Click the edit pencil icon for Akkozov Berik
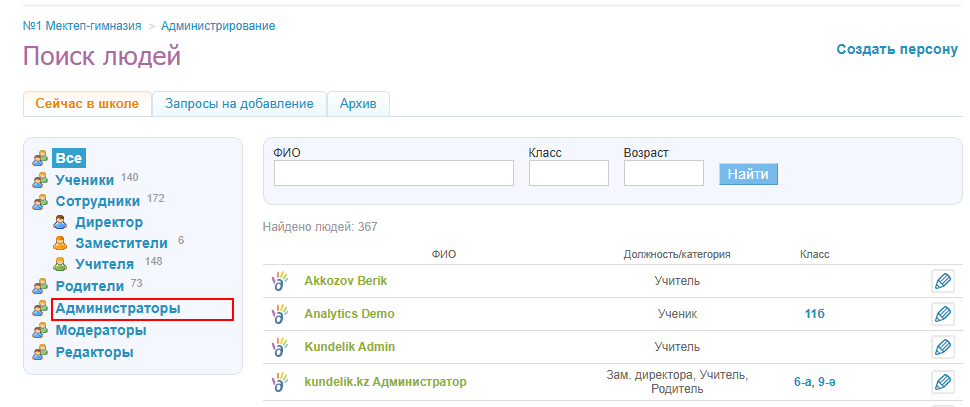970x407 pixels. point(942,281)
